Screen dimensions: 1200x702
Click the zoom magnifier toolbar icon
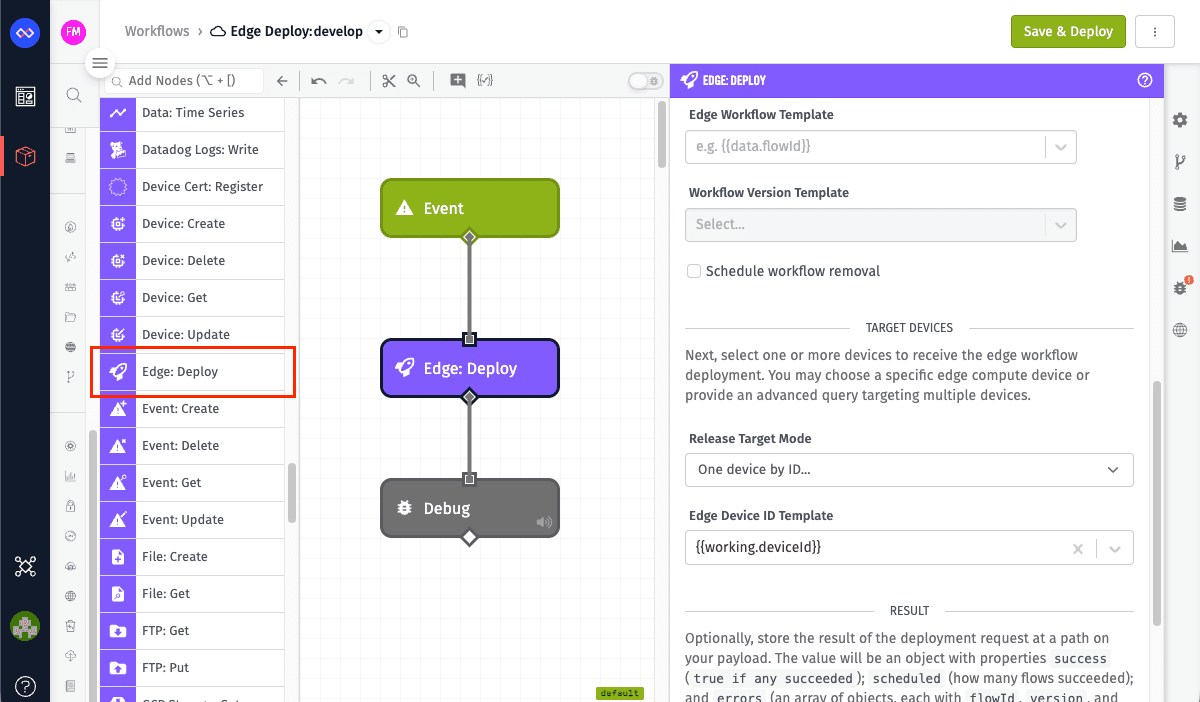(x=413, y=81)
